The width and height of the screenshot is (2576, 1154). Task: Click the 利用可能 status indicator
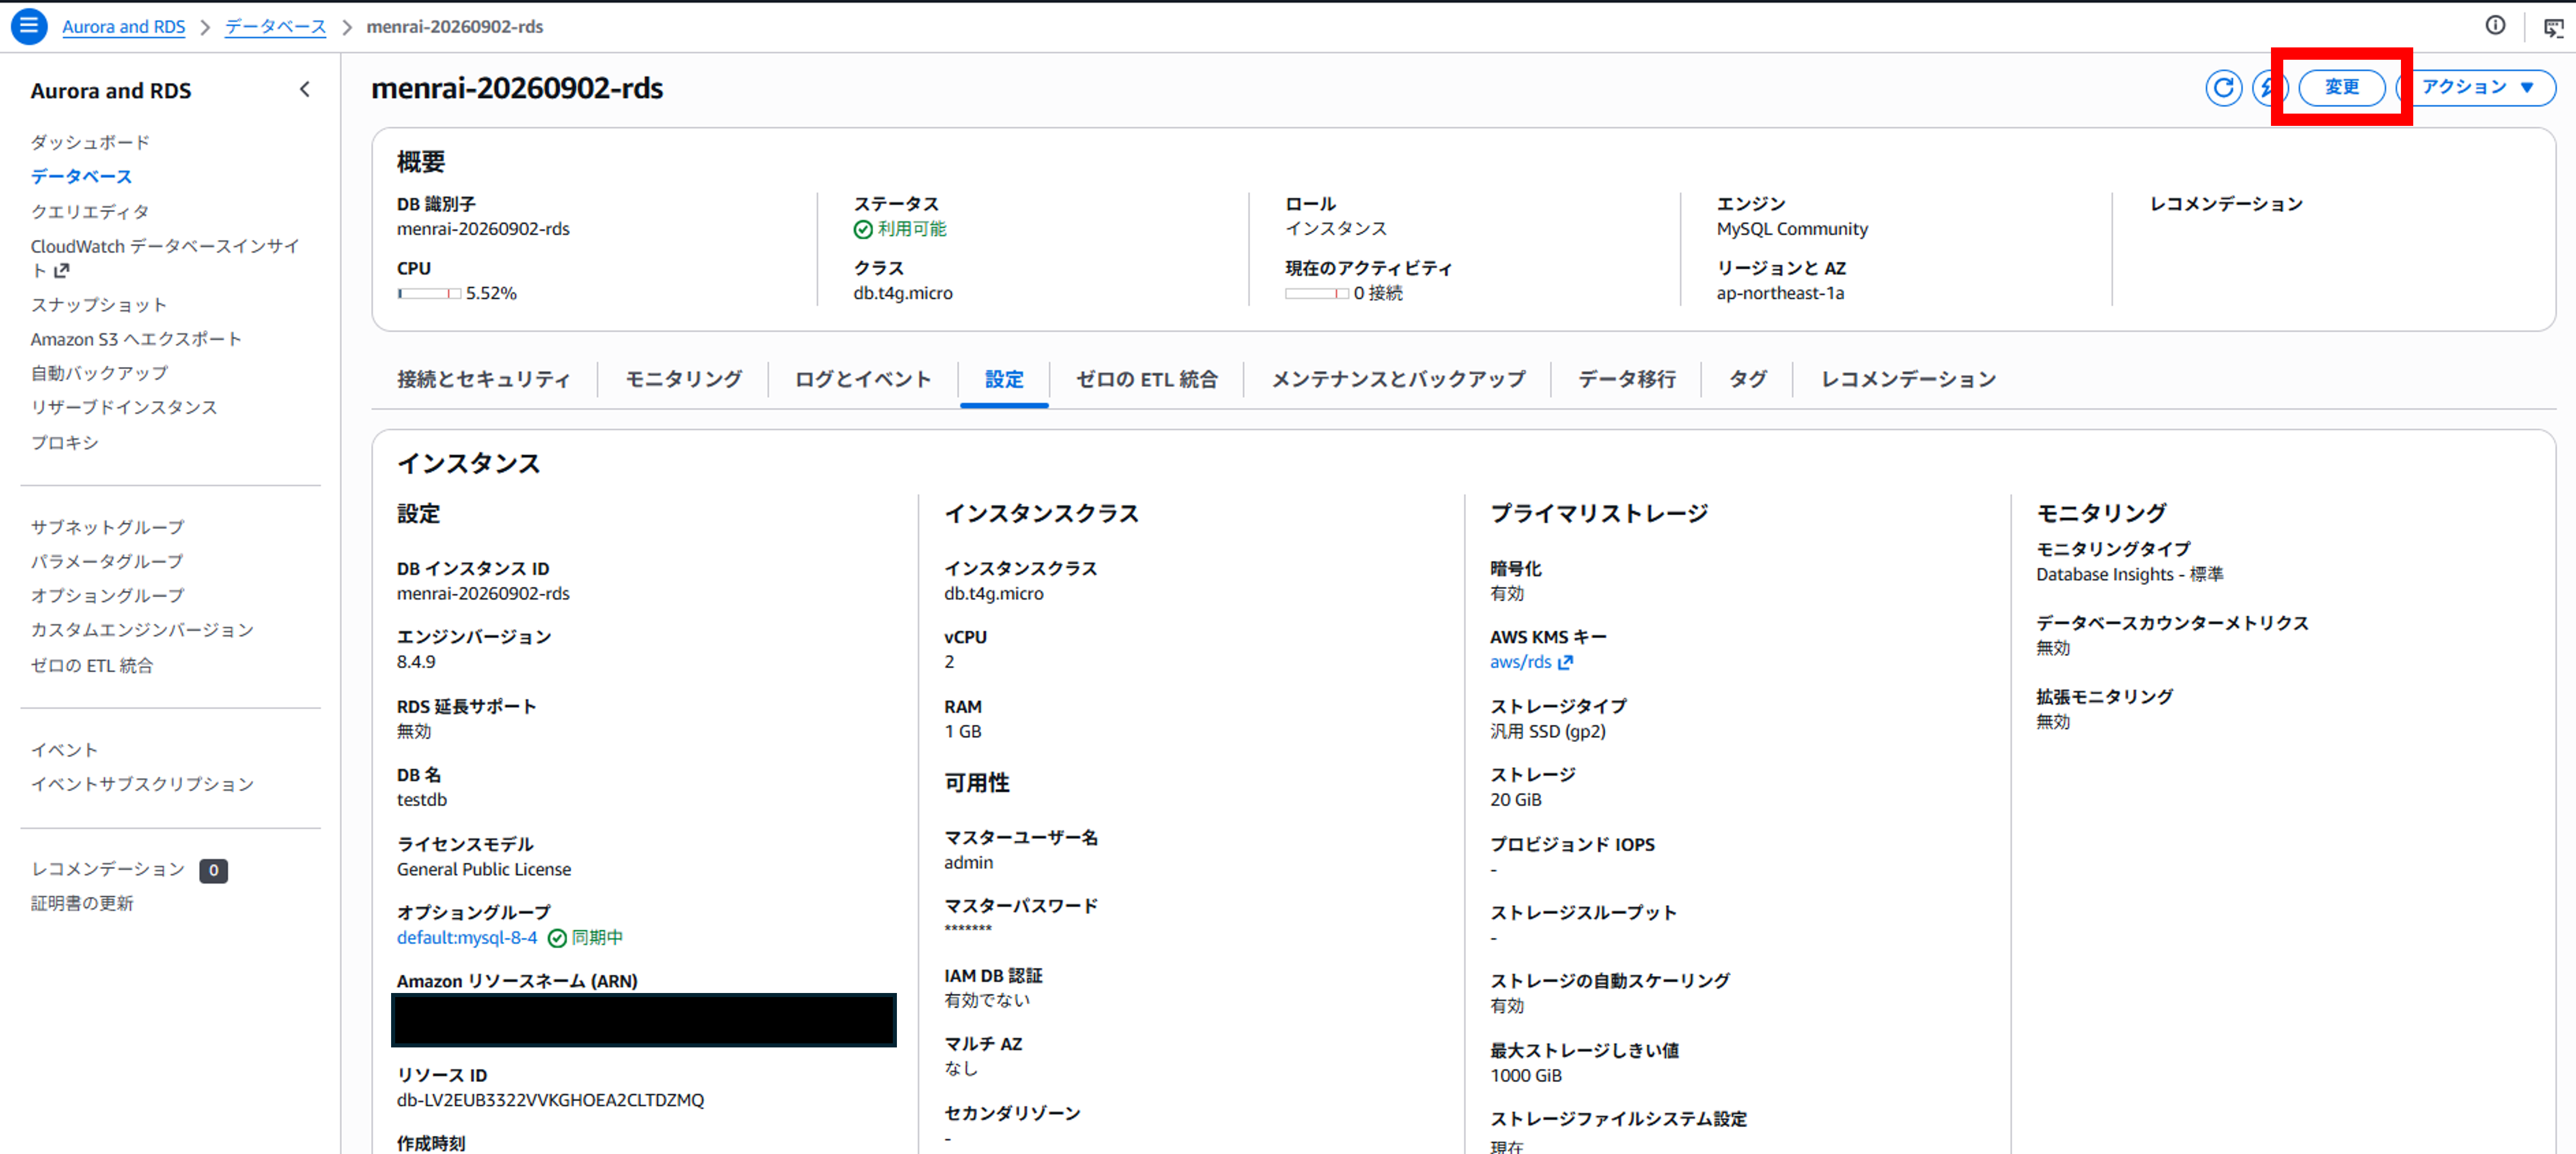(x=900, y=229)
